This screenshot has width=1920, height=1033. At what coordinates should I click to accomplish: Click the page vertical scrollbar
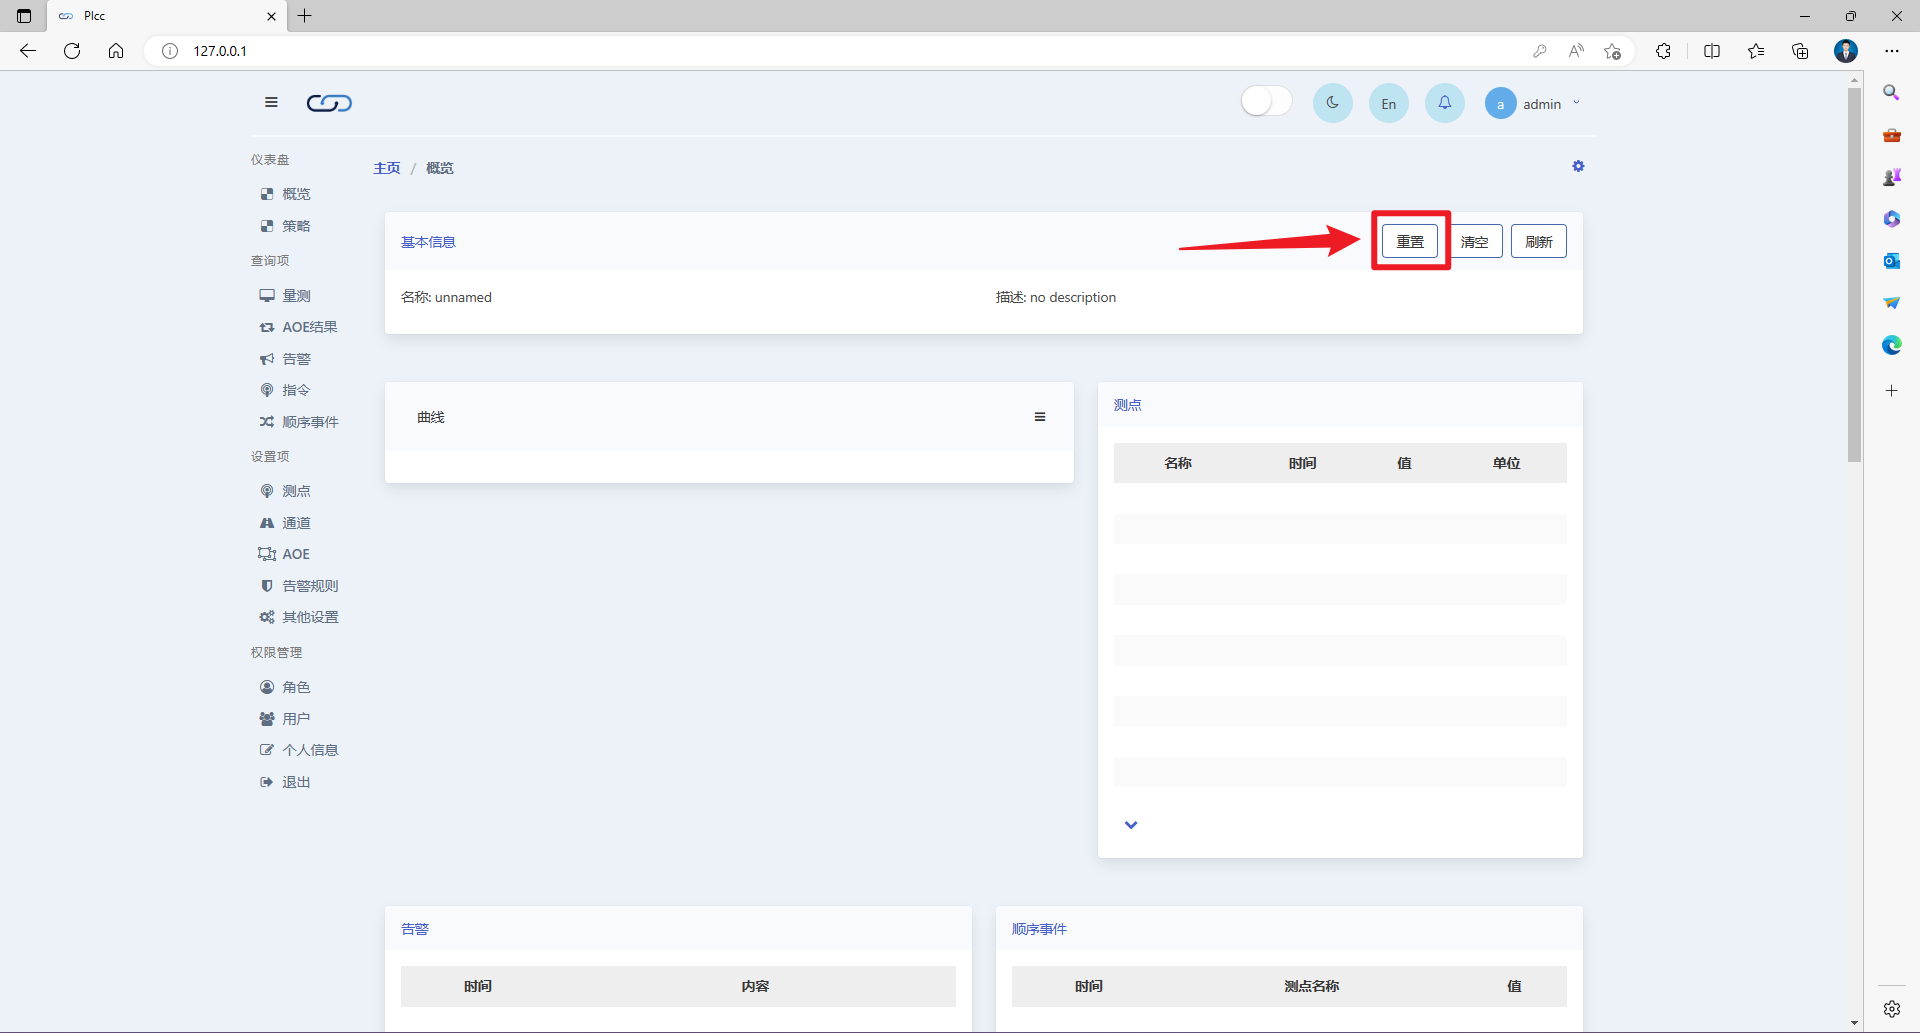(1855, 275)
